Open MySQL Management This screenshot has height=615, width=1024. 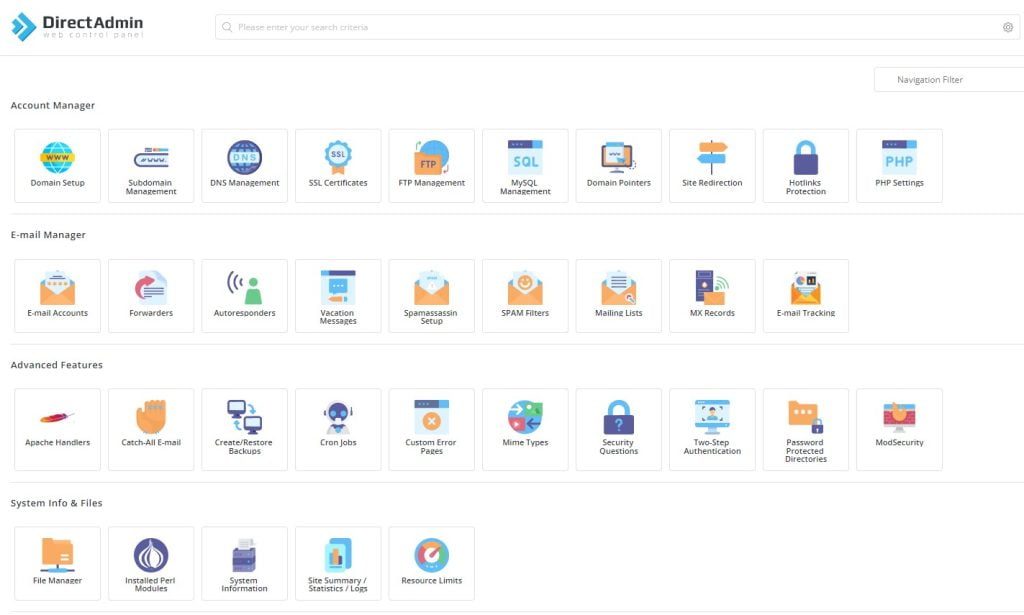tap(524, 164)
